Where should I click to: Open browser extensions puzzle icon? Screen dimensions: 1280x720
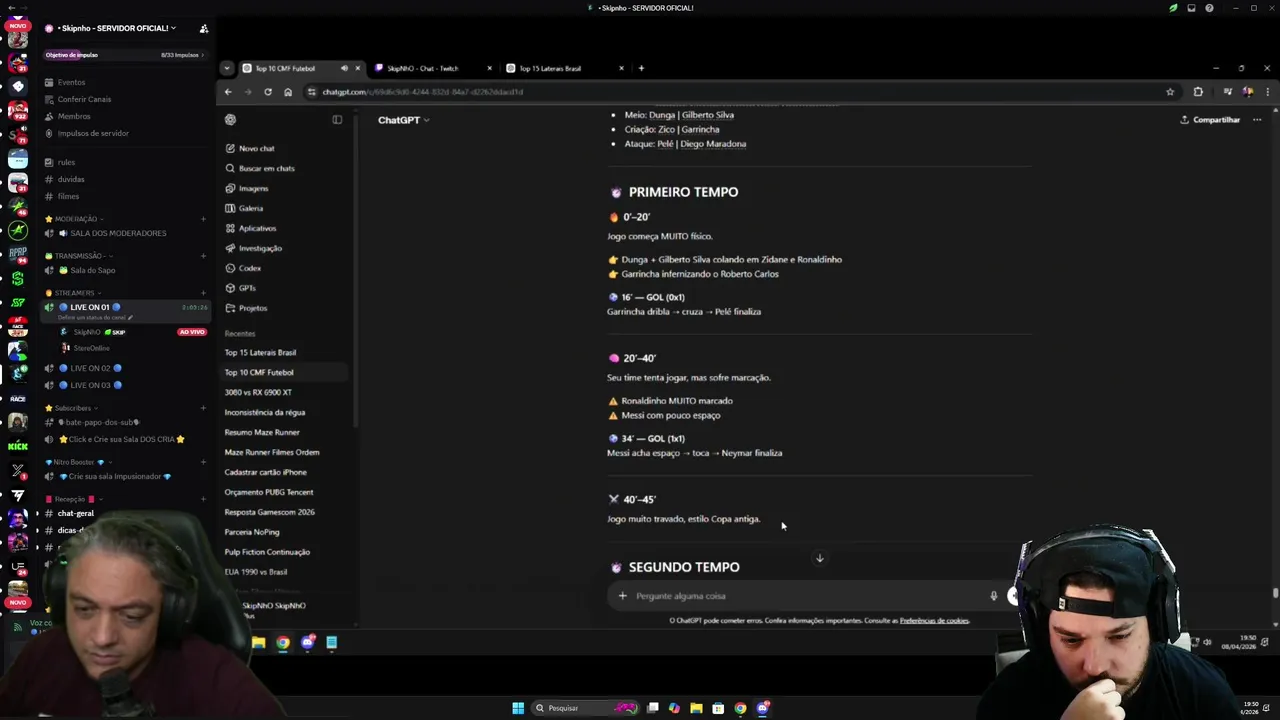click(x=1198, y=92)
